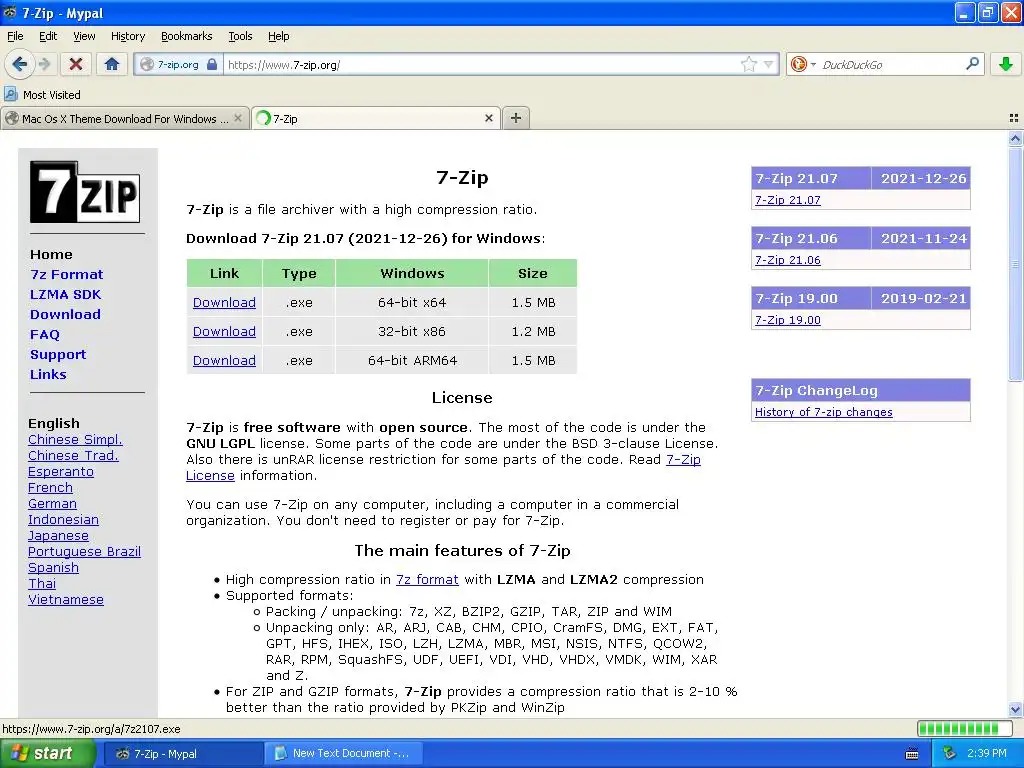The image size is (1024, 768).
Task: Click the green page loading progress bar
Action: click(966, 728)
